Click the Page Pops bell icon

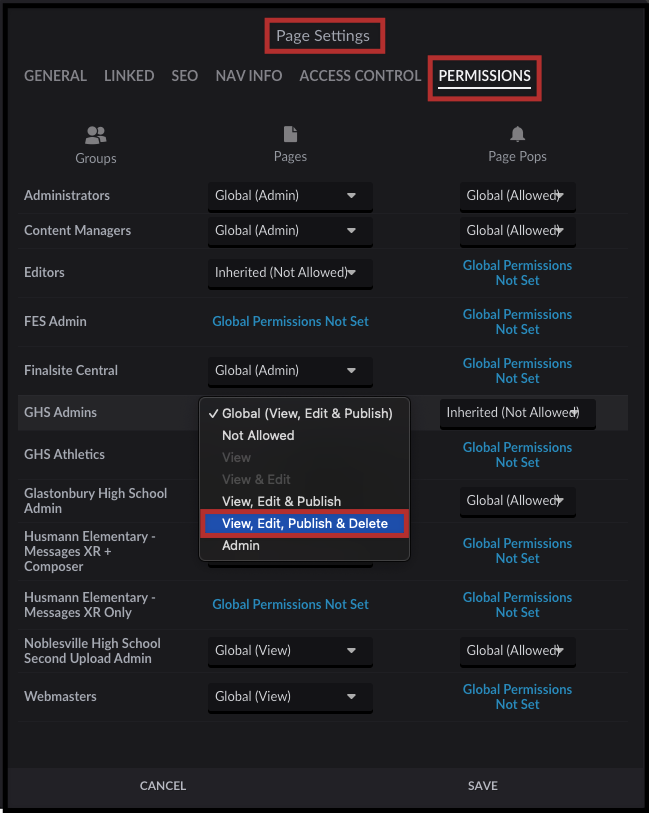click(x=517, y=134)
